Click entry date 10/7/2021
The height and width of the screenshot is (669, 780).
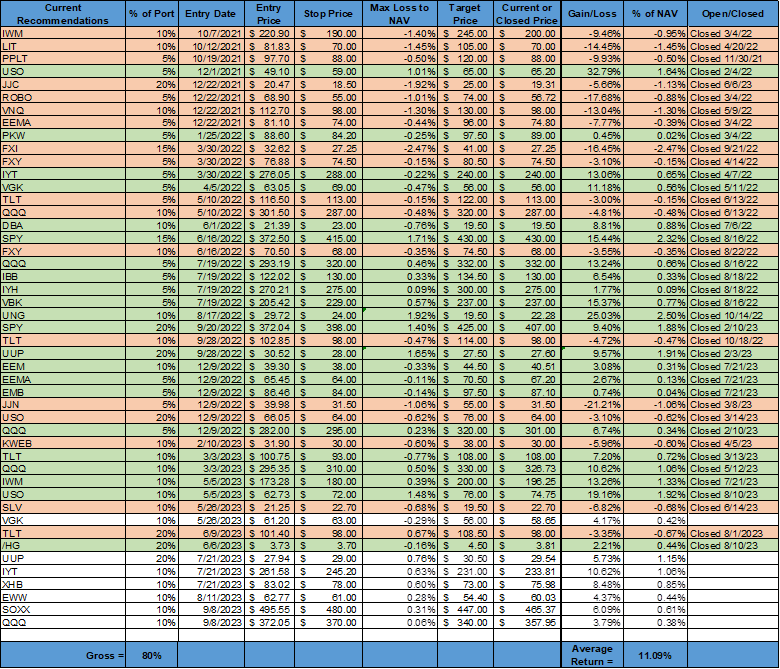[x=211, y=34]
